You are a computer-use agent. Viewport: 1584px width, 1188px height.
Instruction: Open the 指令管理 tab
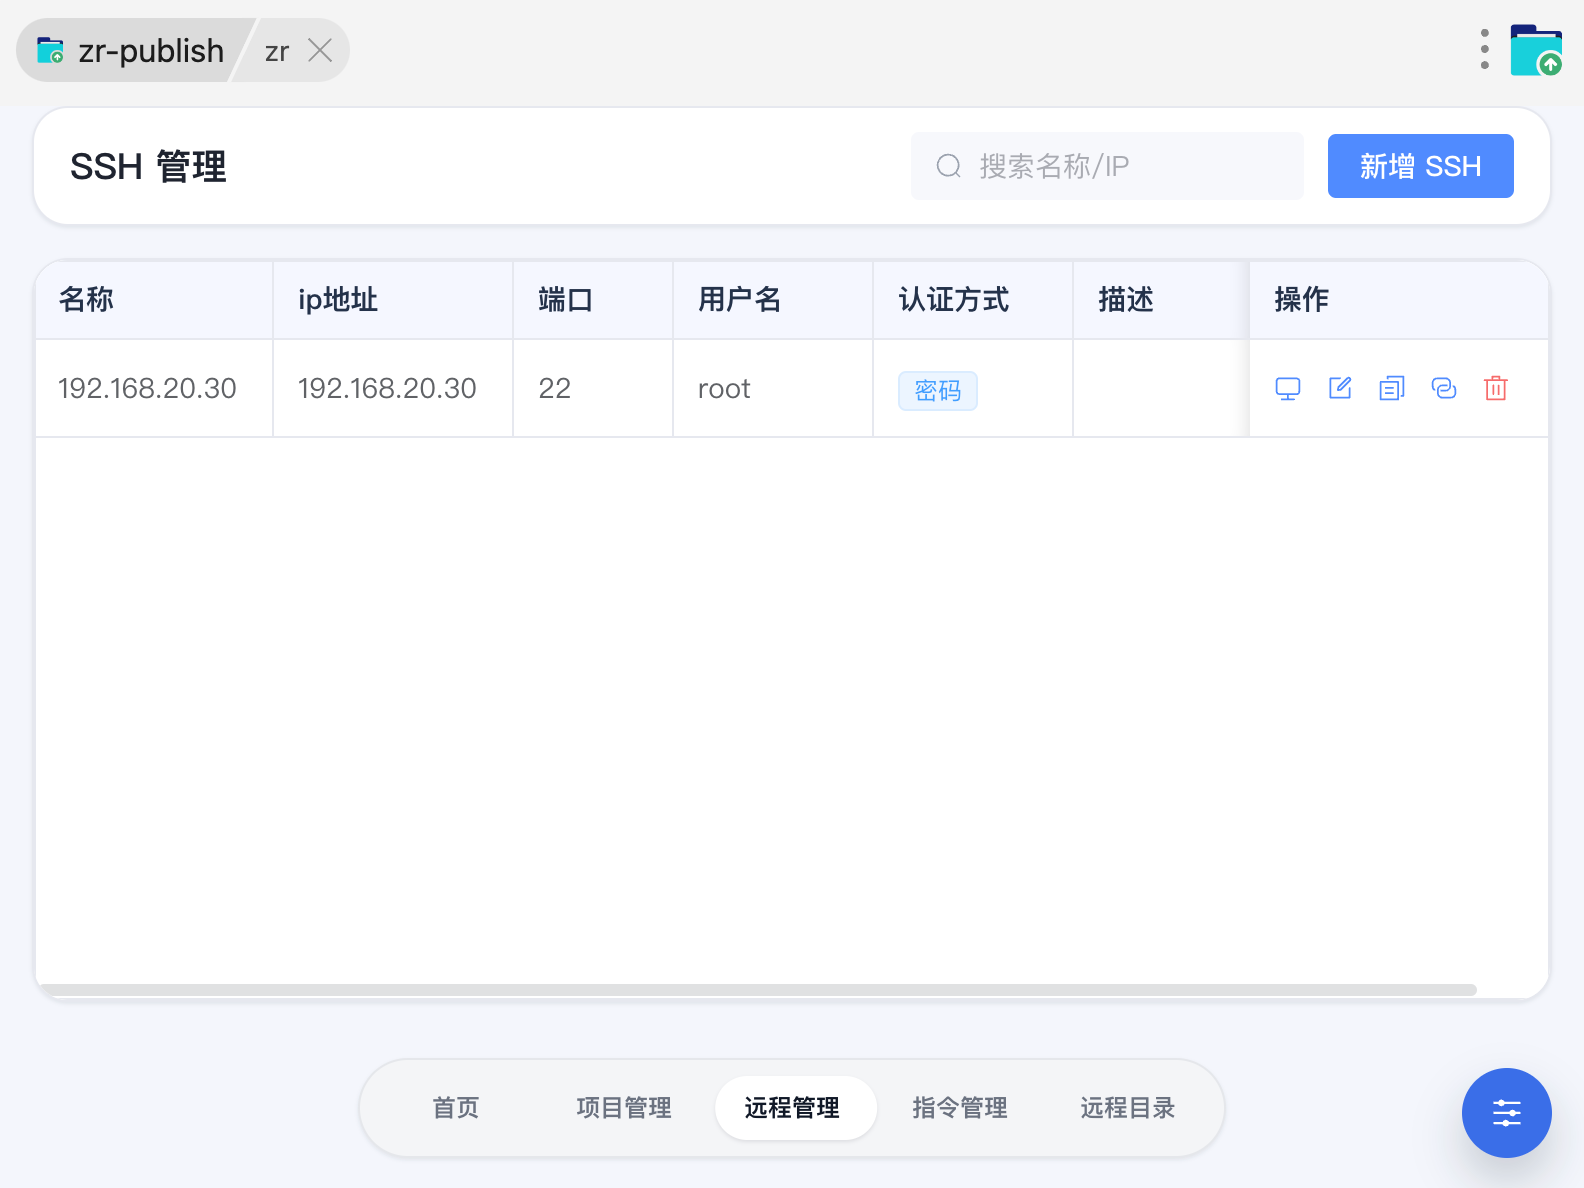click(960, 1108)
